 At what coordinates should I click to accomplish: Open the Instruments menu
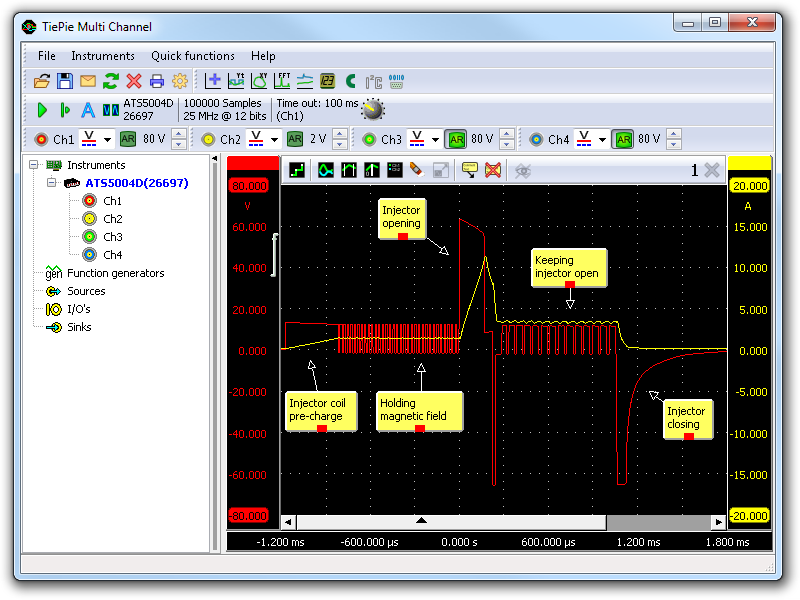click(103, 56)
